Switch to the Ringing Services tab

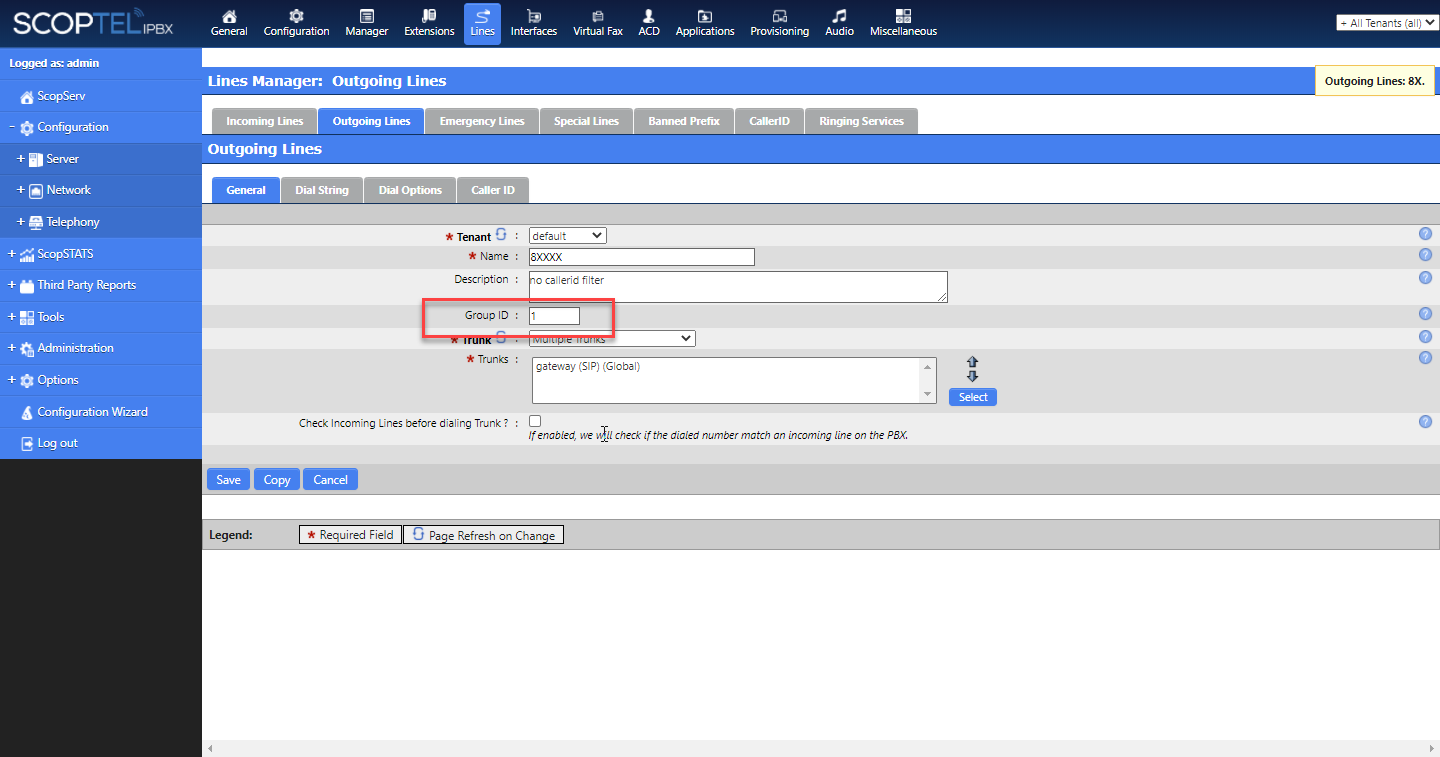point(861,121)
